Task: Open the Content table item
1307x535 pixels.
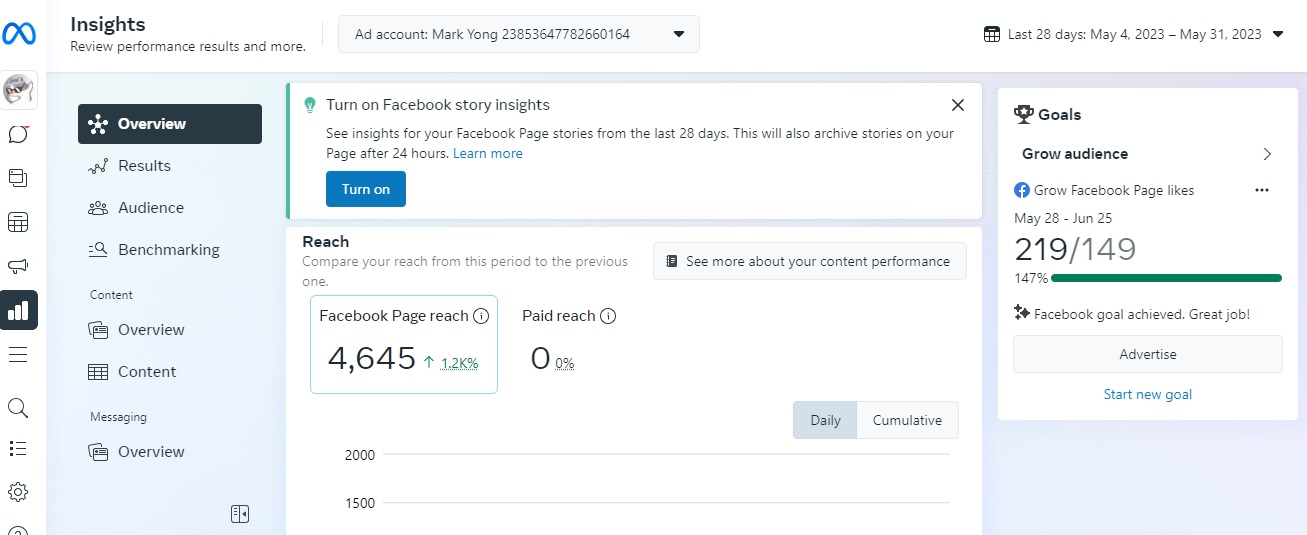Action: 170,372
